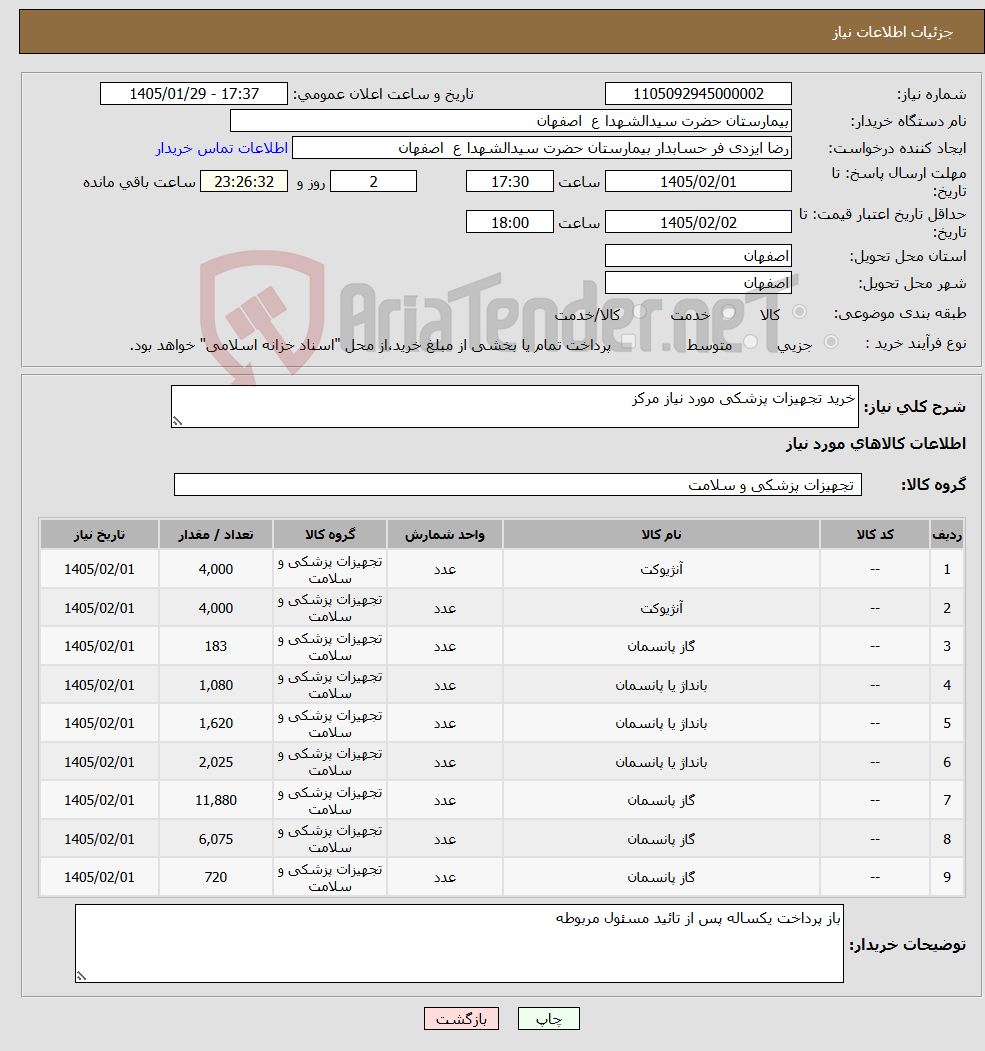
Task: Click the تاریخ نیاز column header
Action: [x=99, y=534]
